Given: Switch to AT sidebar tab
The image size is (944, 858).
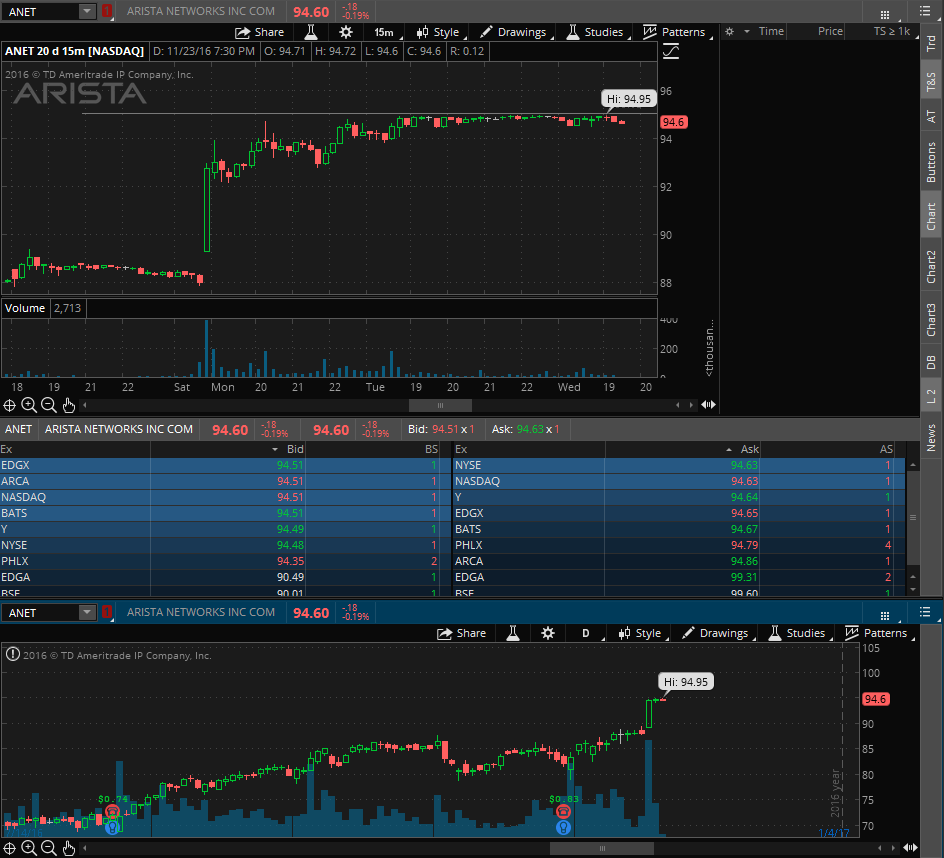Looking at the screenshot, I should (x=931, y=116).
